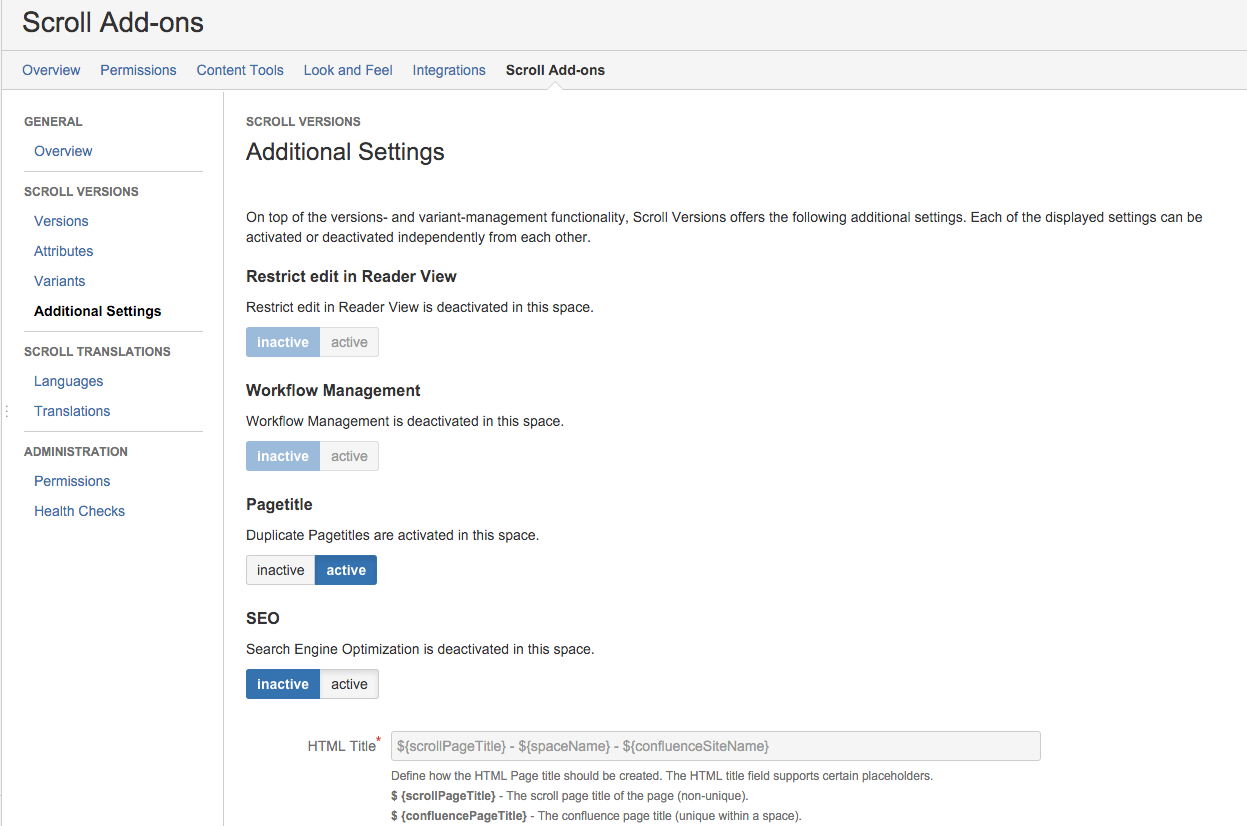
Task: Click the 'SCROLL VERSIONS' breadcrumb label above heading
Action: tap(303, 122)
